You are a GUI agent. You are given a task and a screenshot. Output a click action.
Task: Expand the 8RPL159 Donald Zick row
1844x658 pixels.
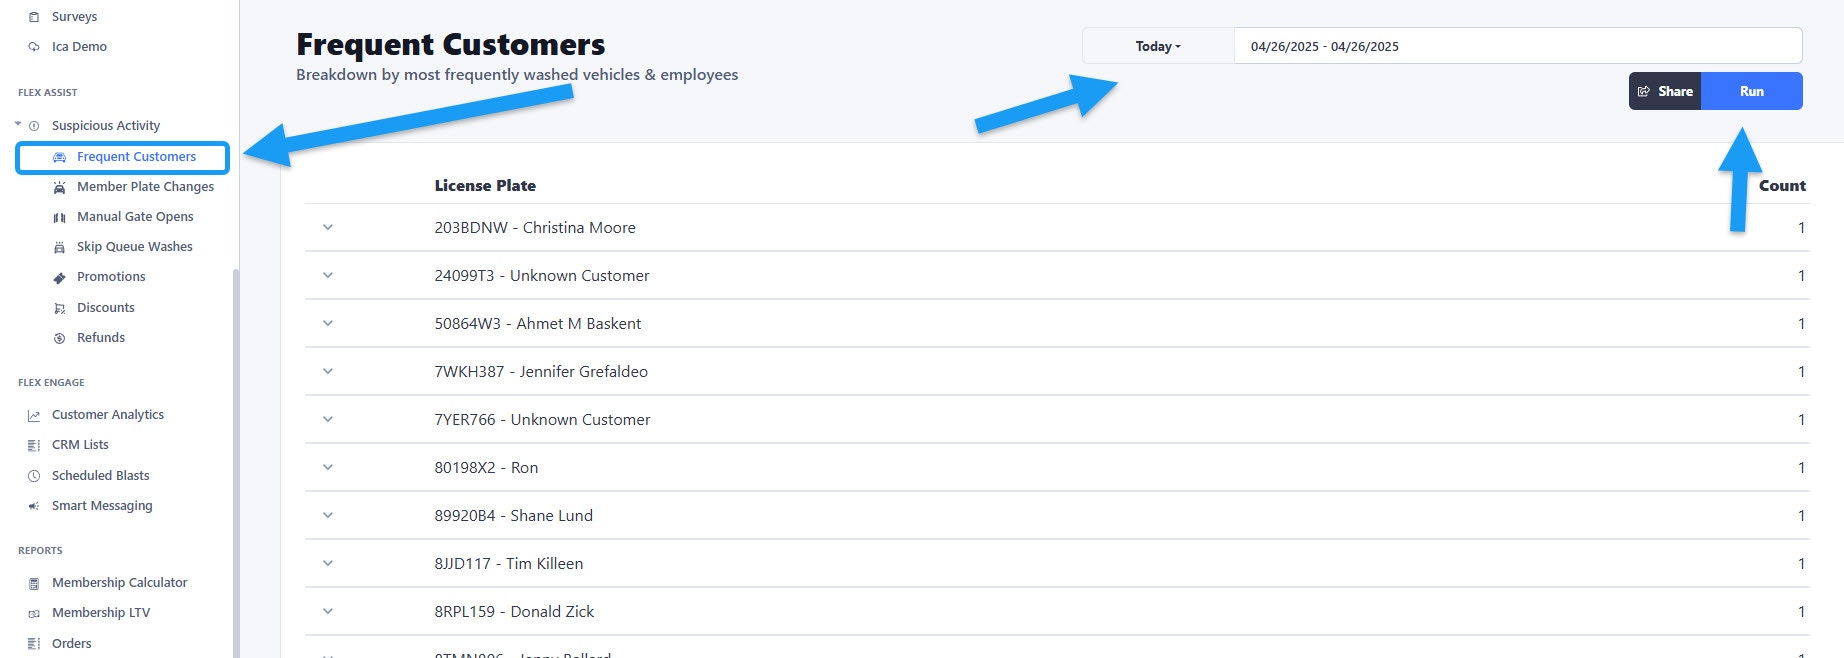click(x=328, y=611)
